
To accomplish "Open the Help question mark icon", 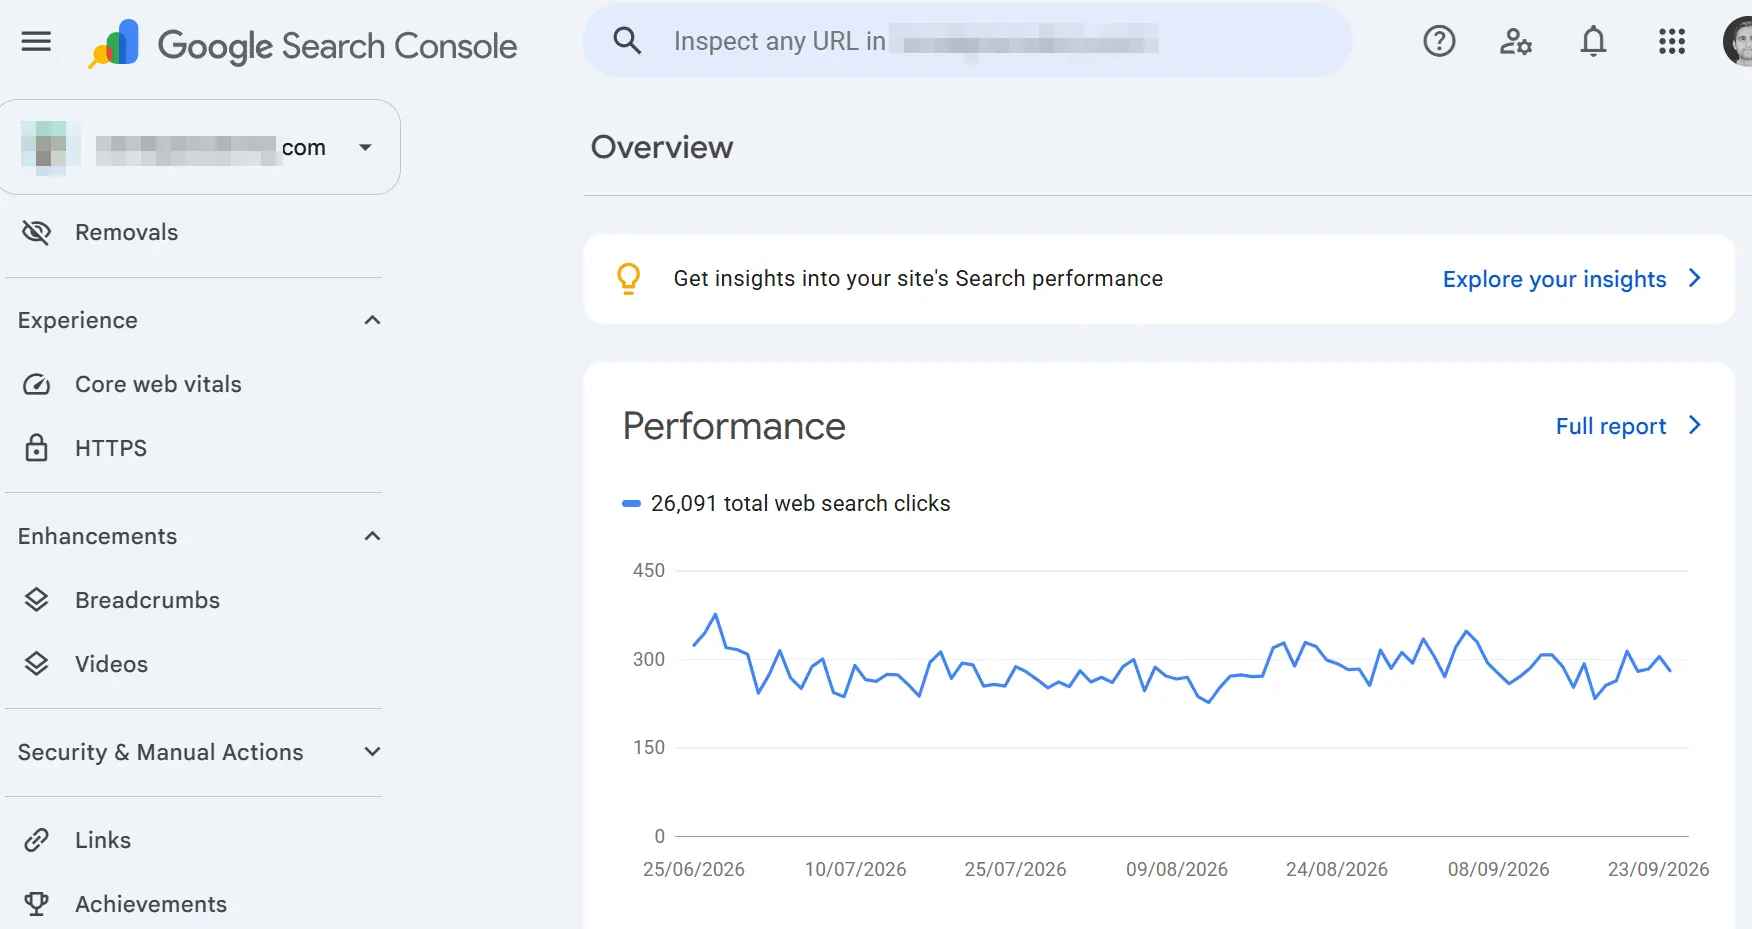I will pyautogui.click(x=1439, y=41).
